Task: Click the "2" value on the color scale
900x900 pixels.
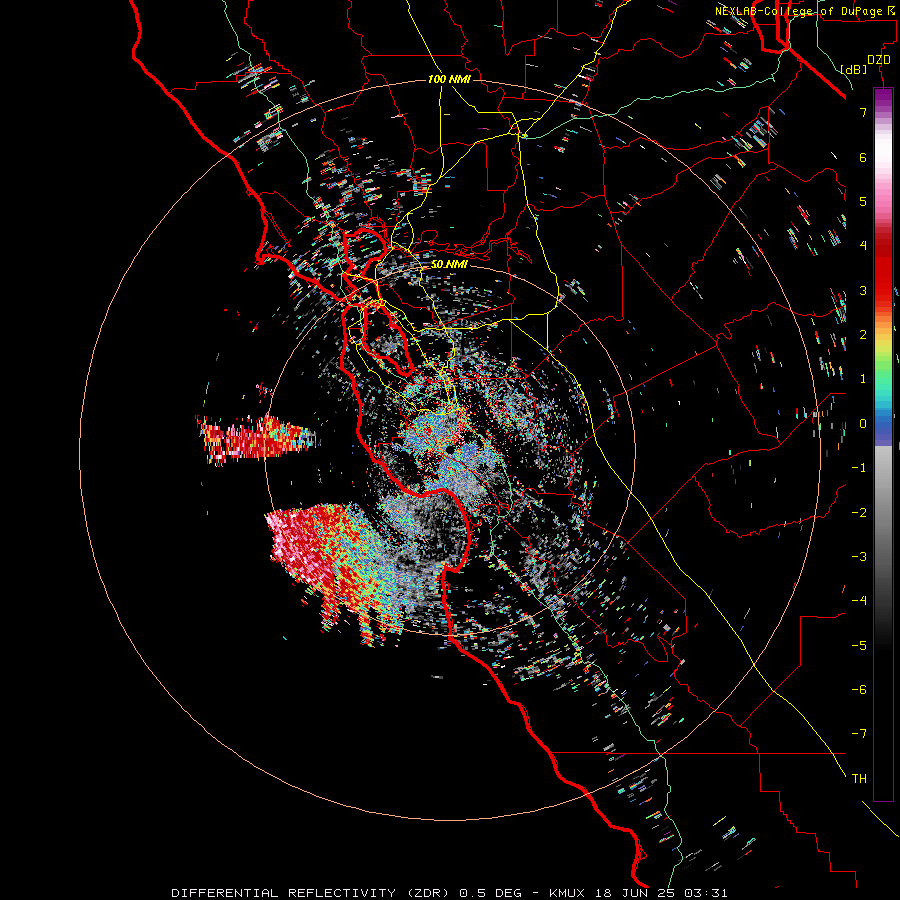Action: click(863, 335)
